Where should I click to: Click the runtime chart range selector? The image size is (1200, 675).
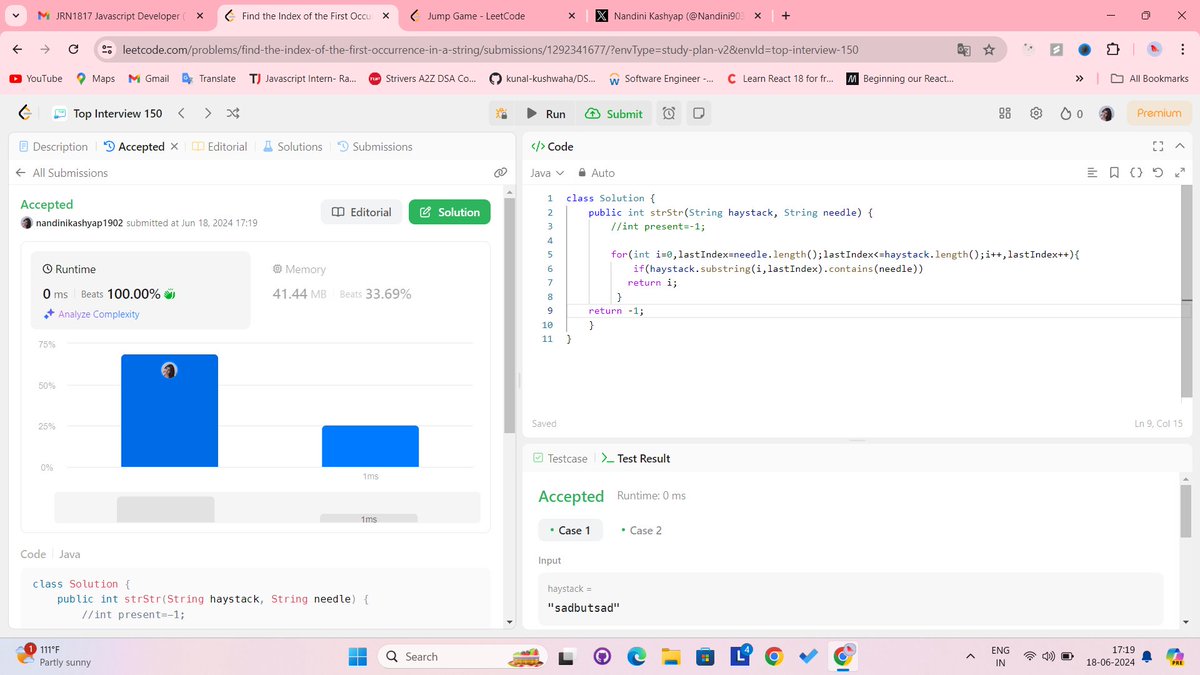[266, 508]
